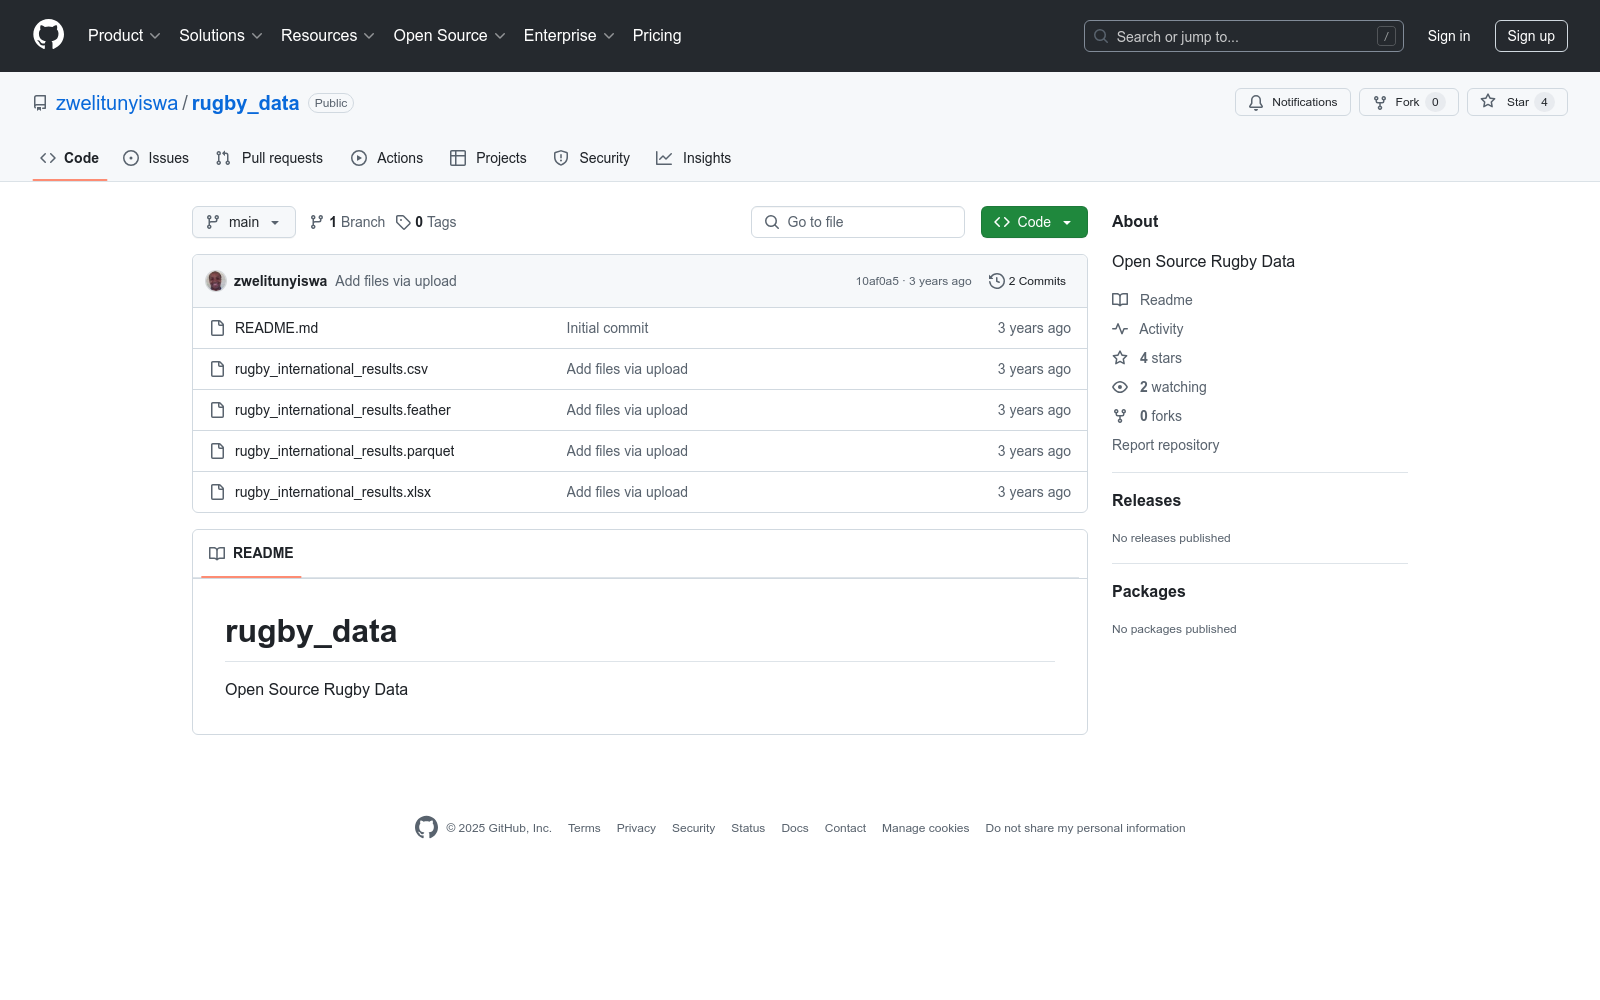
Task: Open zwelitunyiswa owner profile link
Action: coord(117,103)
